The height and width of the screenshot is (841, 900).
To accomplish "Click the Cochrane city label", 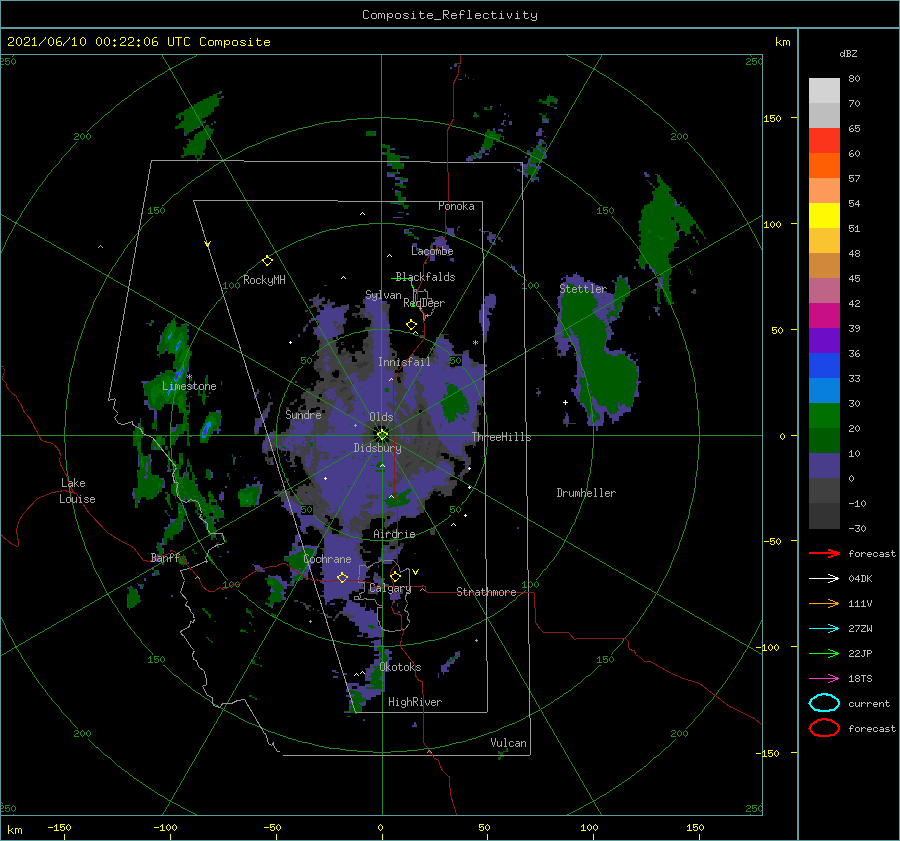I will [x=327, y=559].
